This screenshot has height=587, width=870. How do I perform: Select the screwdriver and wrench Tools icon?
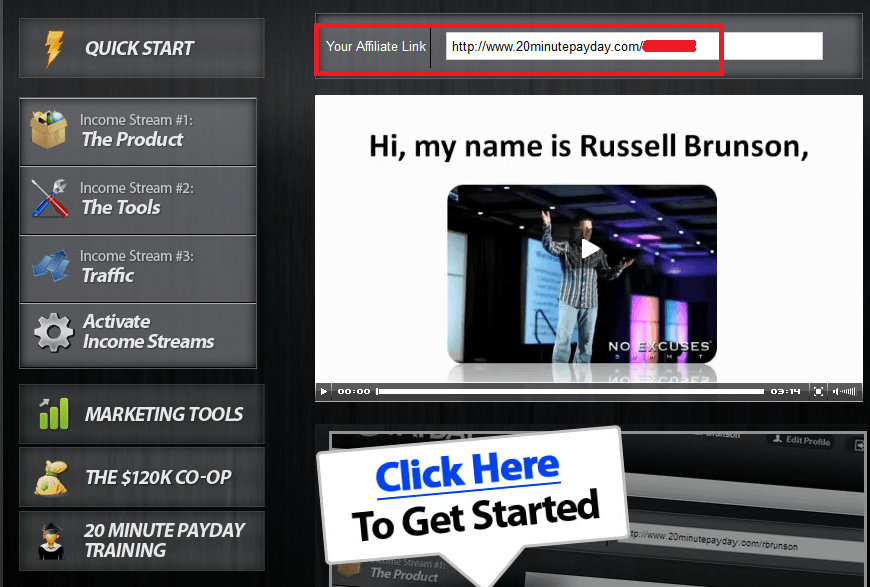tap(49, 198)
